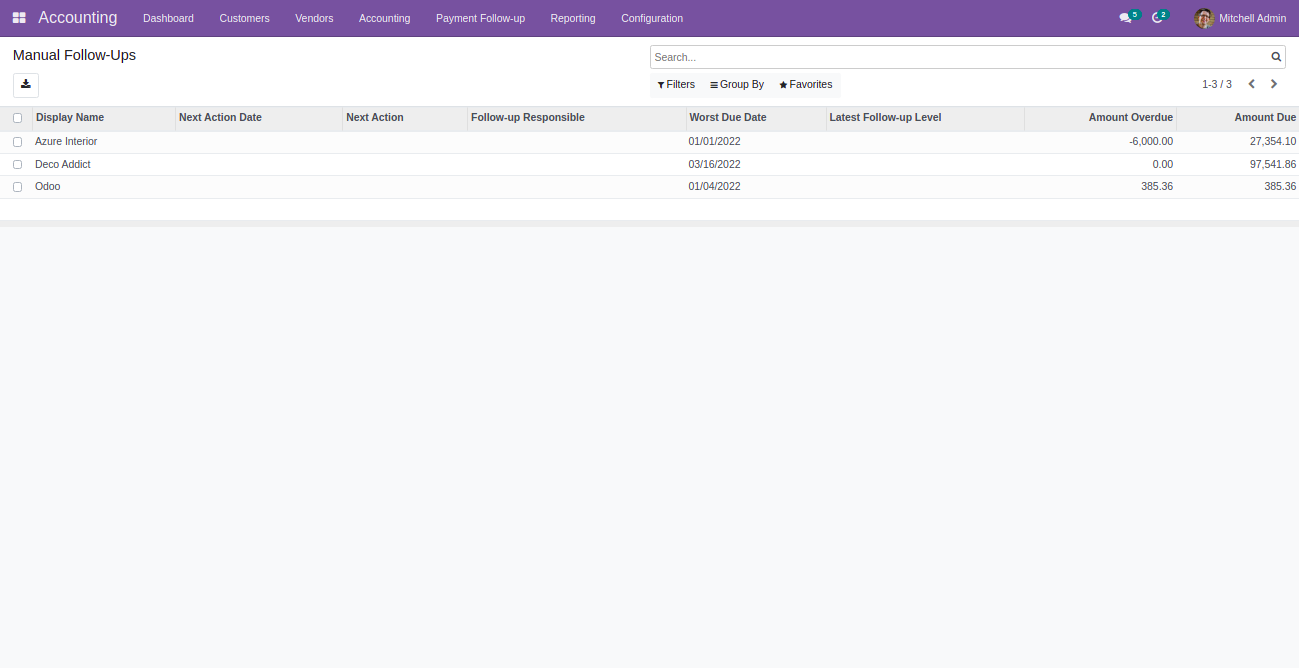1299x668 pixels.
Task: Toggle the select-all header checkbox
Action: (17, 118)
